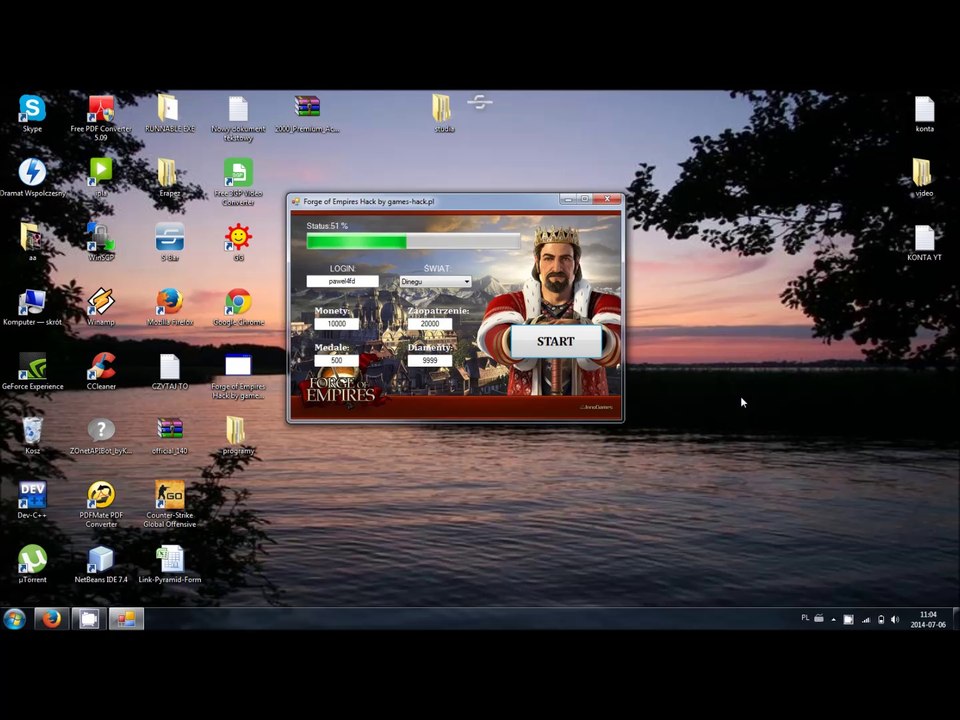Screen dimensions: 960x720
Task: Click the START button
Action: [x=556, y=341]
